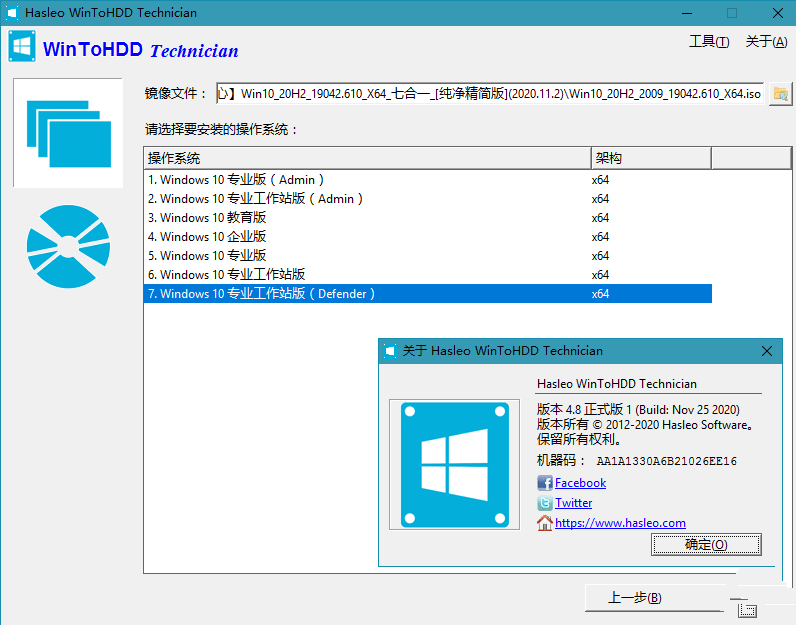Open the 工具 menu
The image size is (796, 625).
point(708,42)
